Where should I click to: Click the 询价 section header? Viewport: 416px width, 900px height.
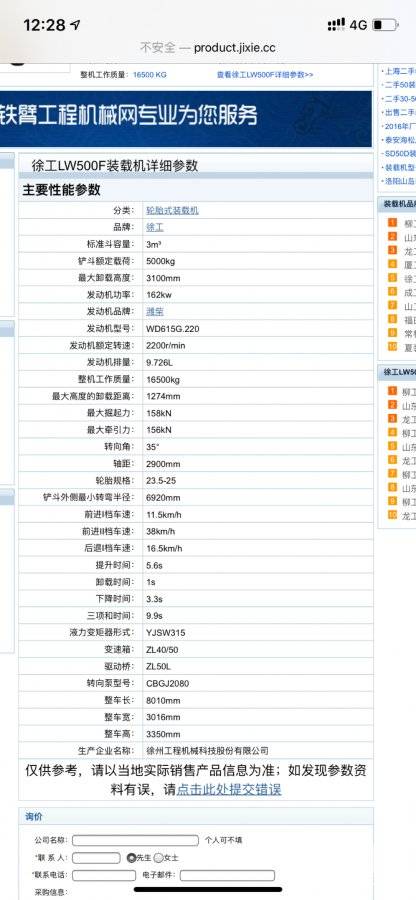[x=34, y=816]
